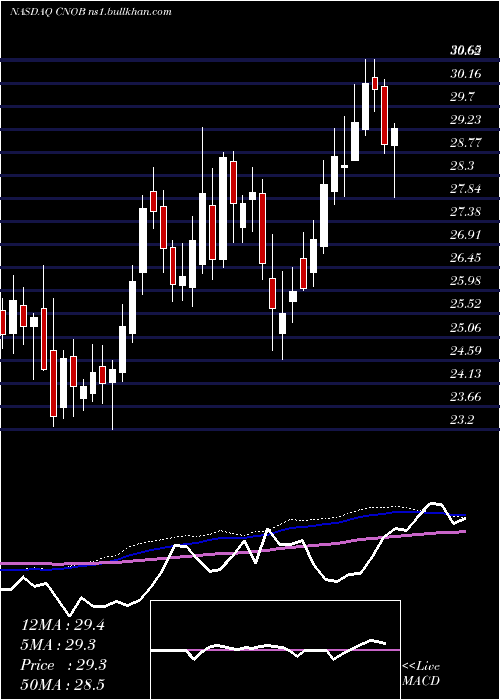Select the 23.66 price axis label
The image size is (500, 700).
(x=466, y=397)
